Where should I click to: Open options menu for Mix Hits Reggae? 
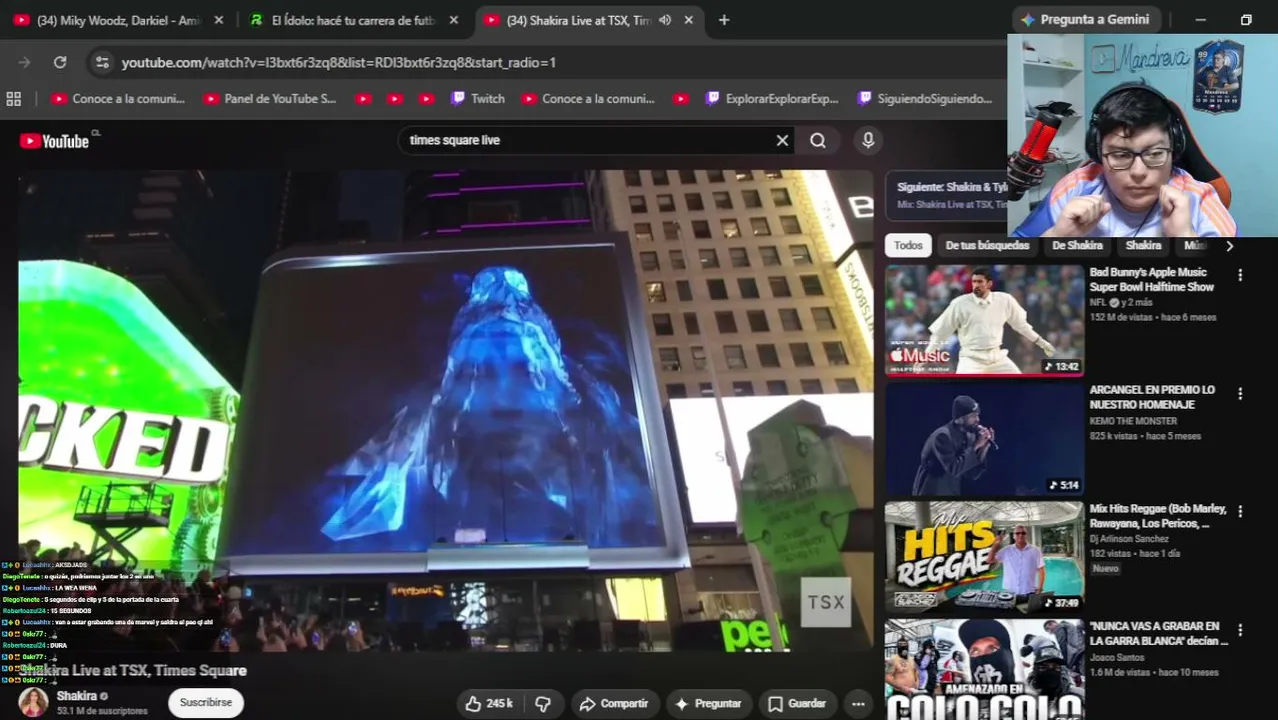coord(1240,511)
